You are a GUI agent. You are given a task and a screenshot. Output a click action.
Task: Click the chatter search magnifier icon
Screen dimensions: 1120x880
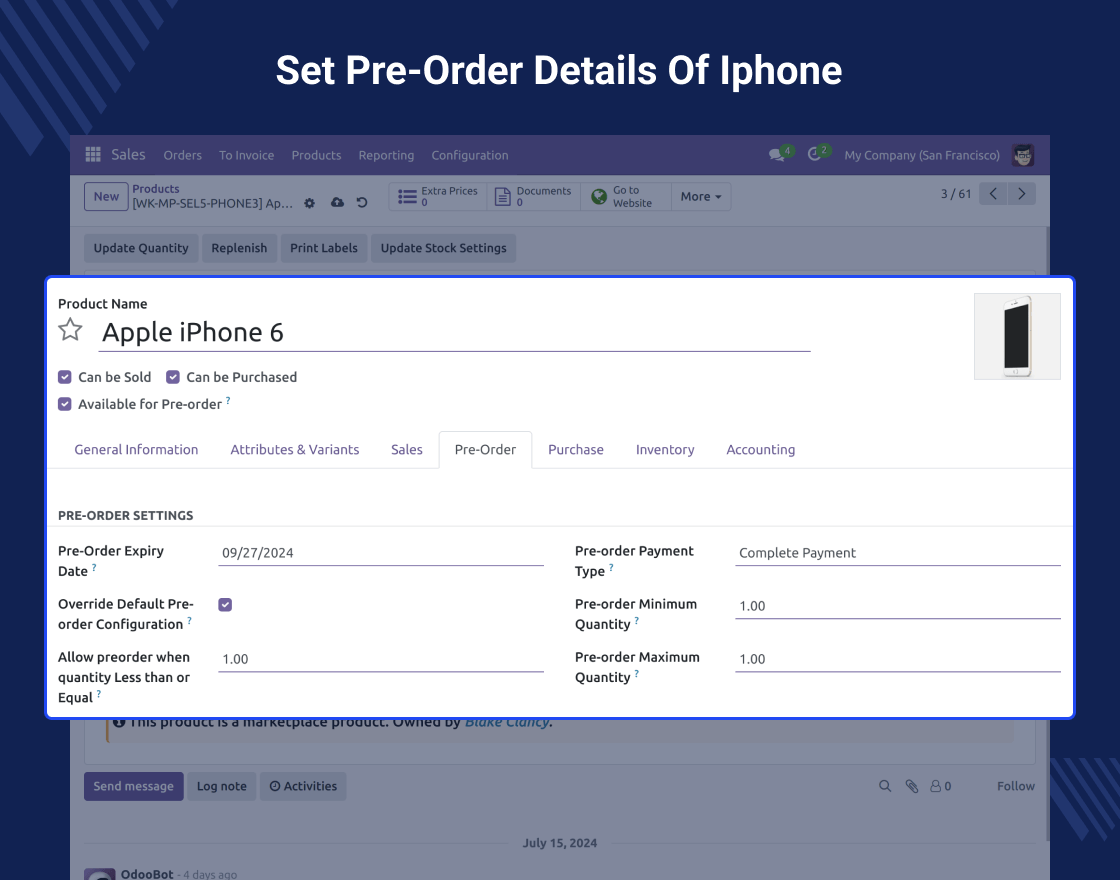pos(885,786)
